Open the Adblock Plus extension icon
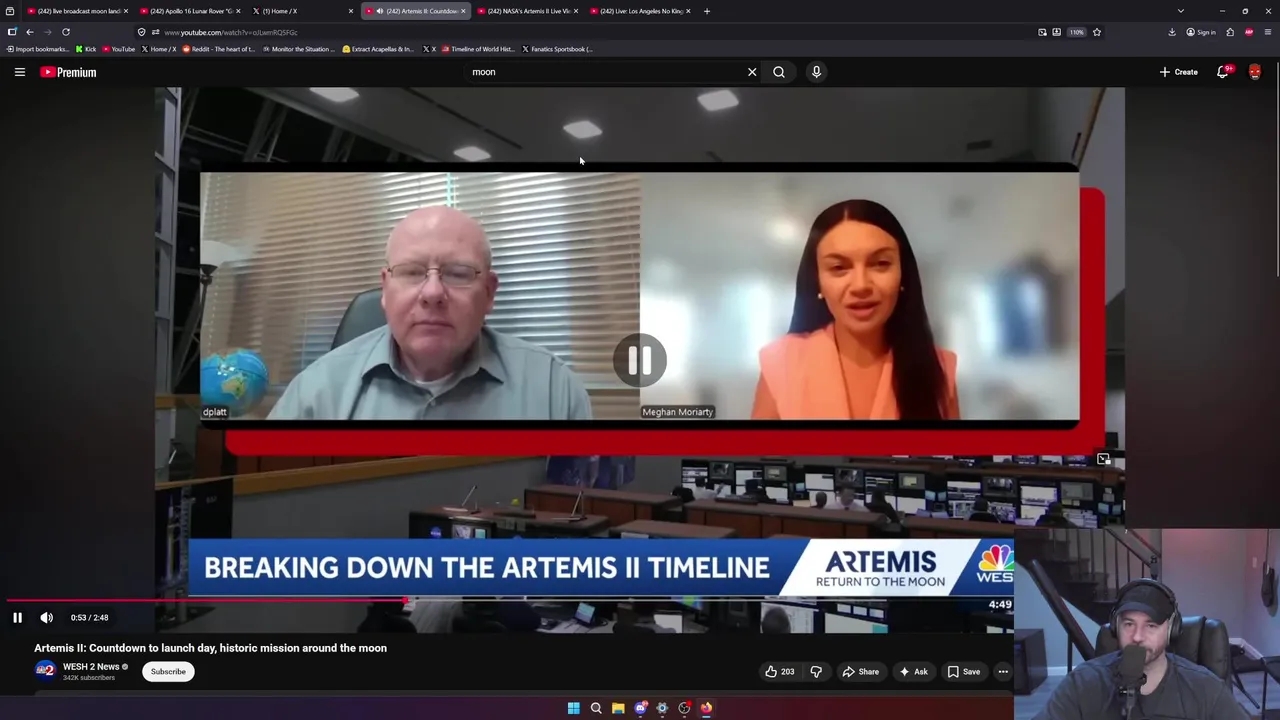1280x720 pixels. pyautogui.click(x=1249, y=32)
